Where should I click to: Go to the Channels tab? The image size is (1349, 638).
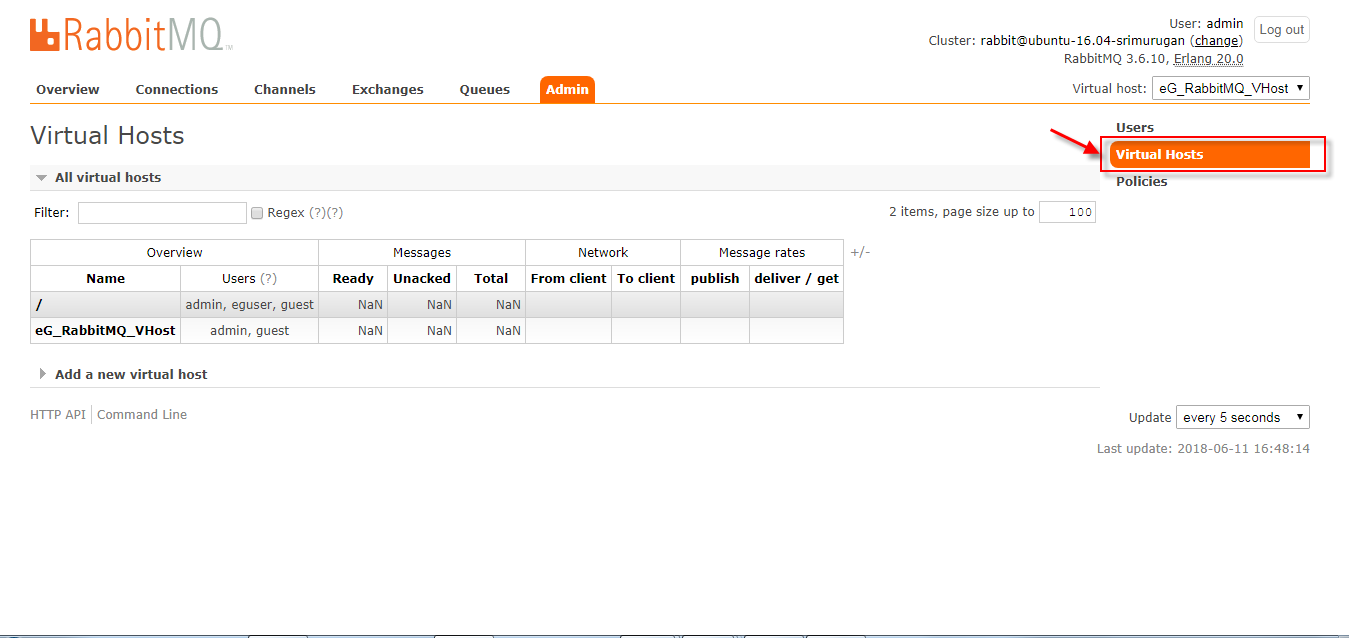[x=285, y=89]
